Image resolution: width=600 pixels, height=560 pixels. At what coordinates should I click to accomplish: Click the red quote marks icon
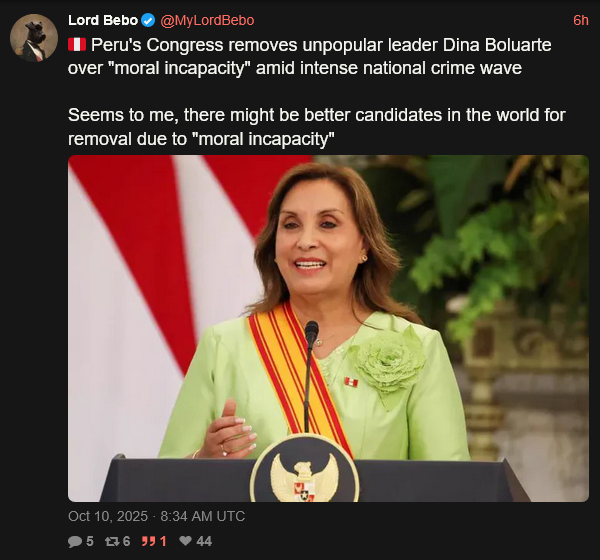point(150,541)
